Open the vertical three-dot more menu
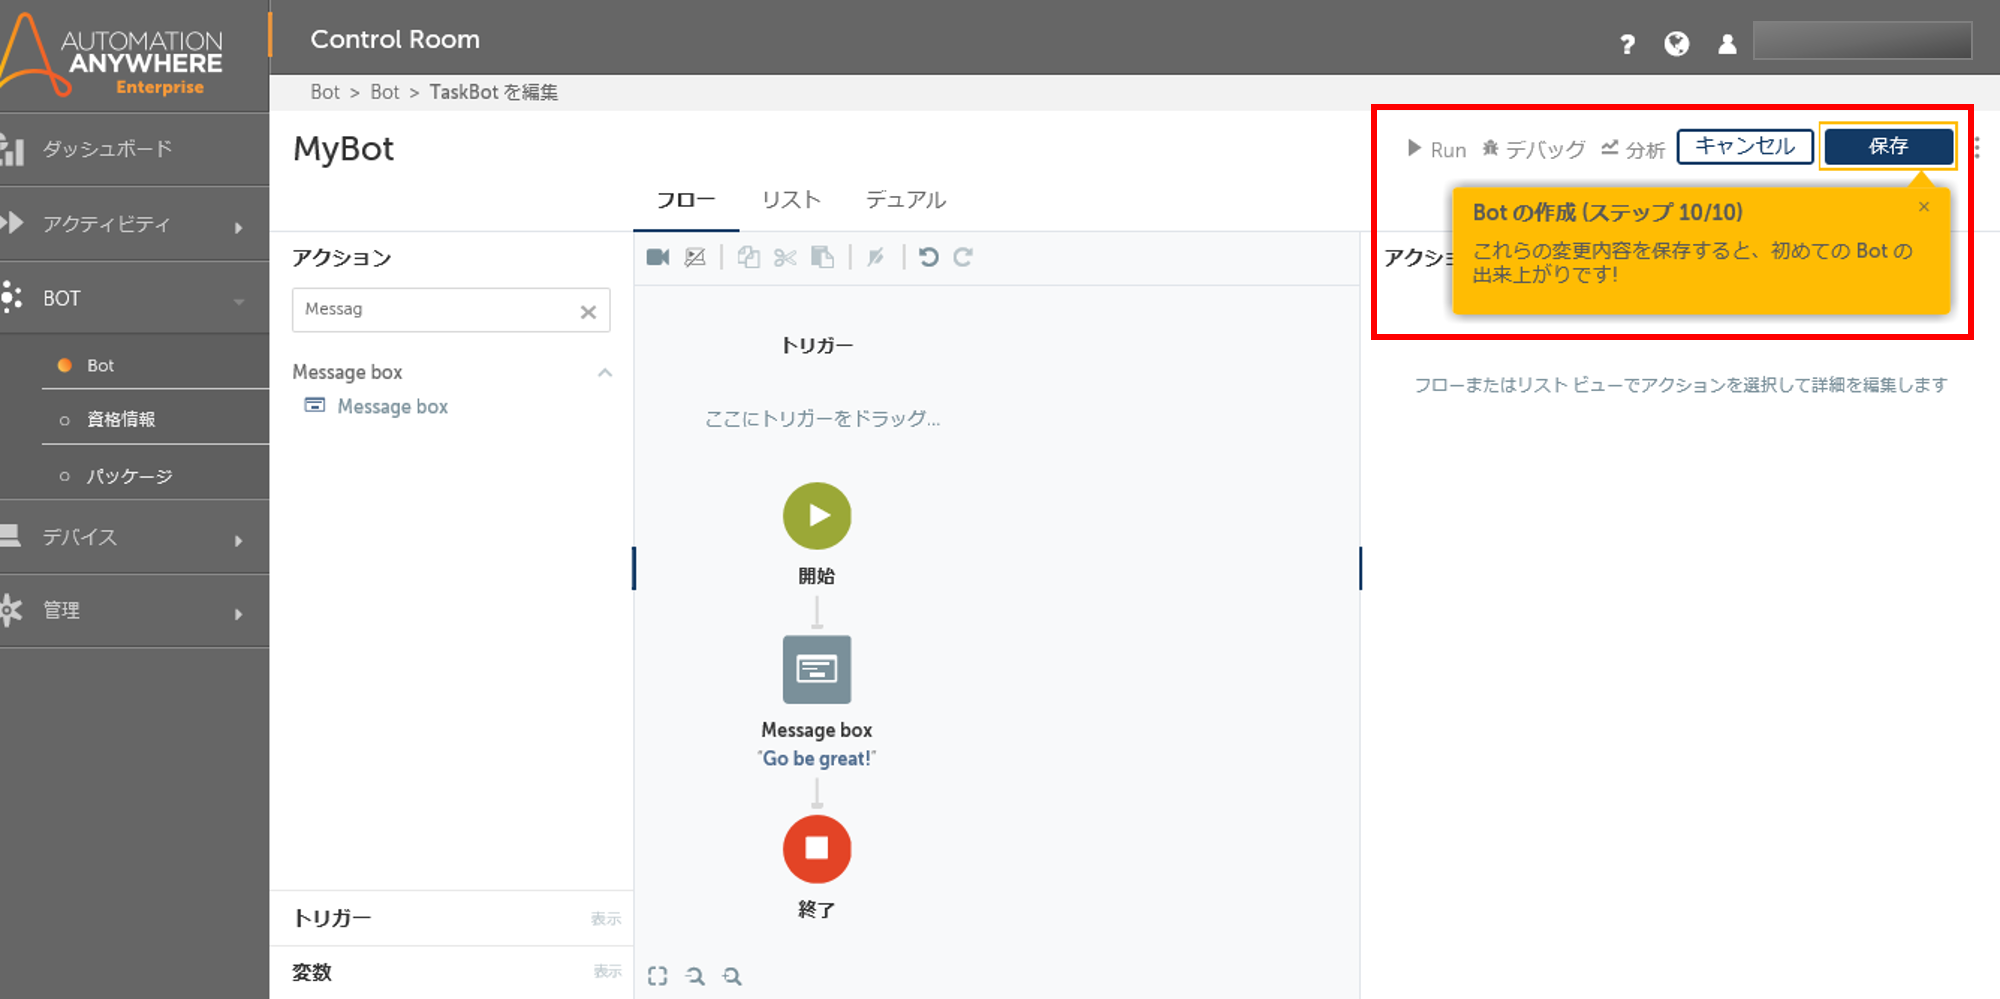2000x999 pixels. 1977,148
